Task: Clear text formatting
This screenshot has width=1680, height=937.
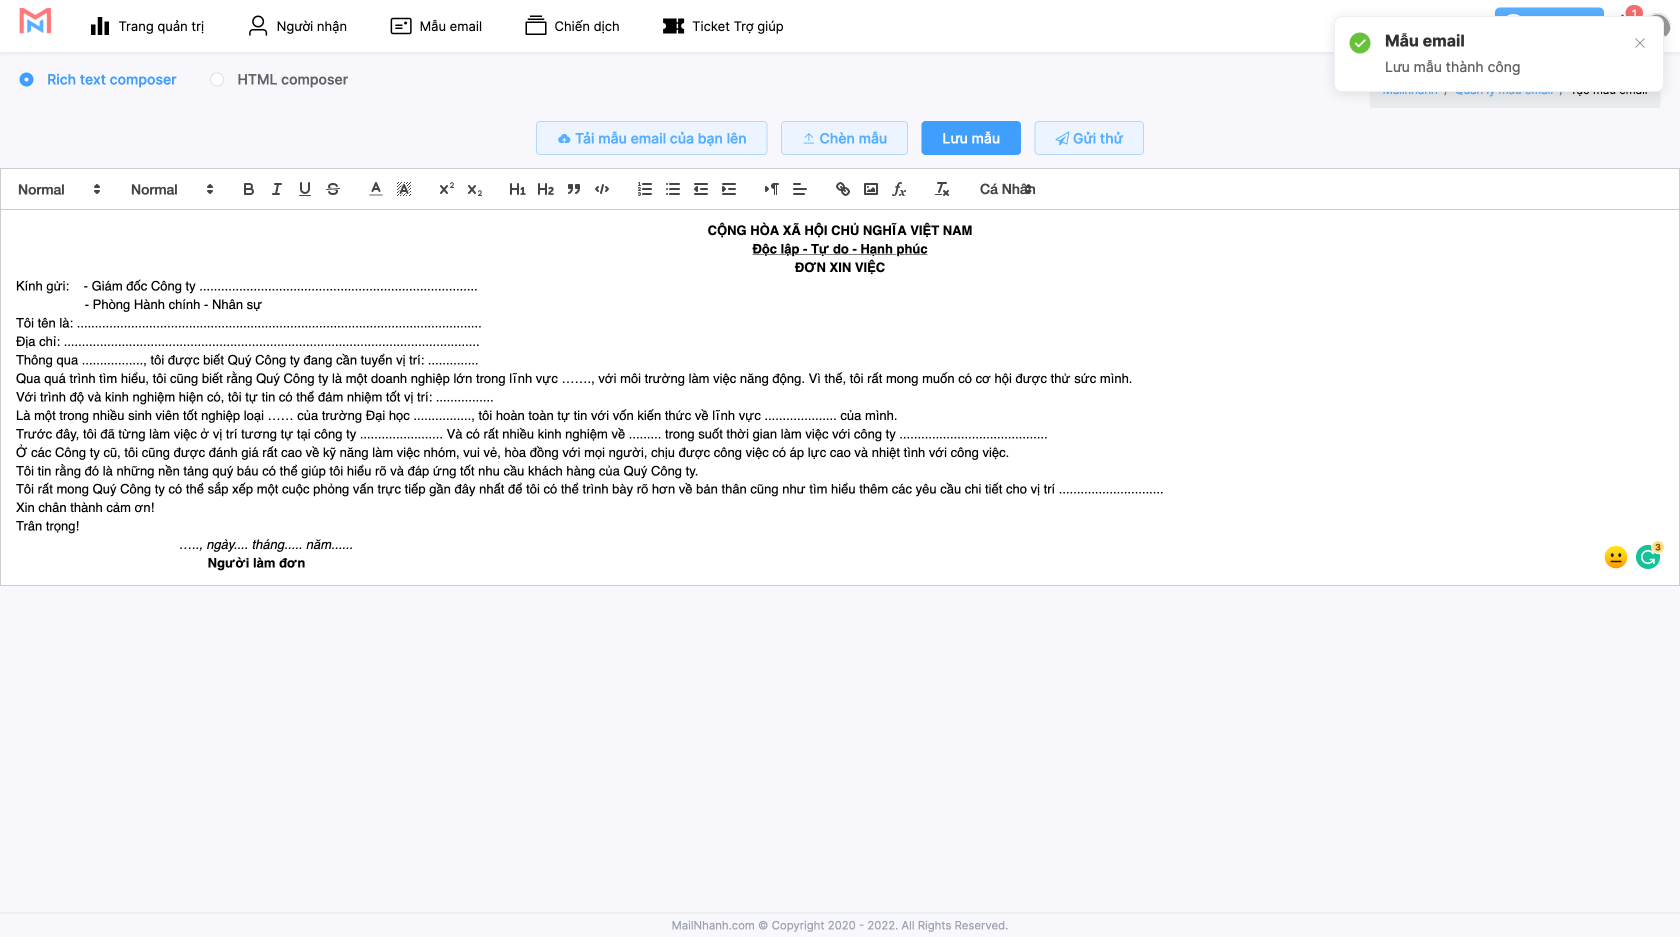Action: (942, 189)
